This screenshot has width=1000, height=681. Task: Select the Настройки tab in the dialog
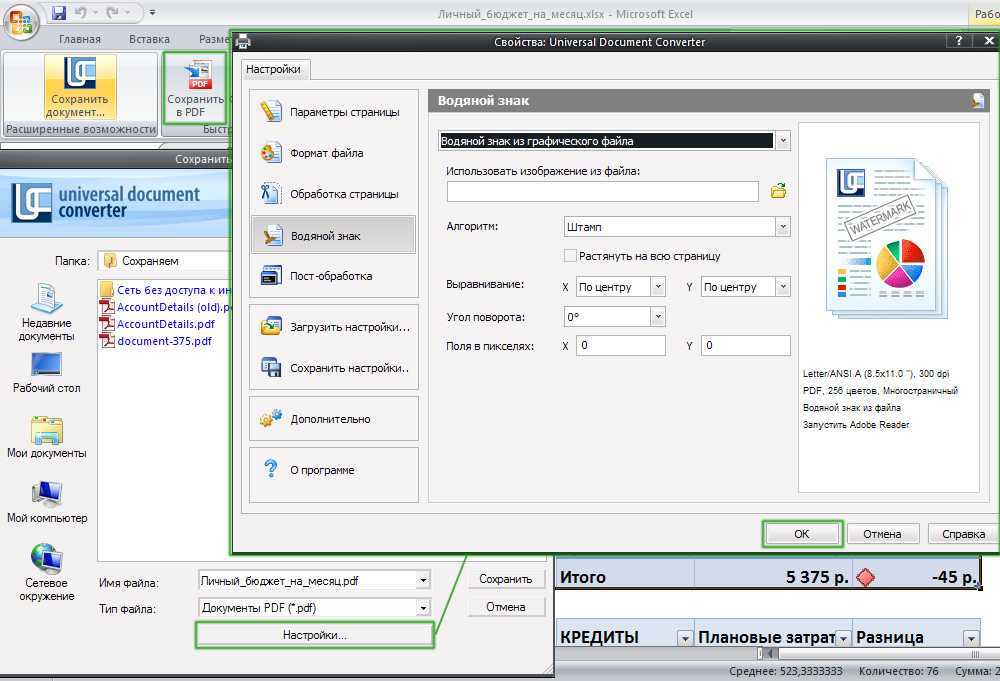pyautogui.click(x=274, y=69)
